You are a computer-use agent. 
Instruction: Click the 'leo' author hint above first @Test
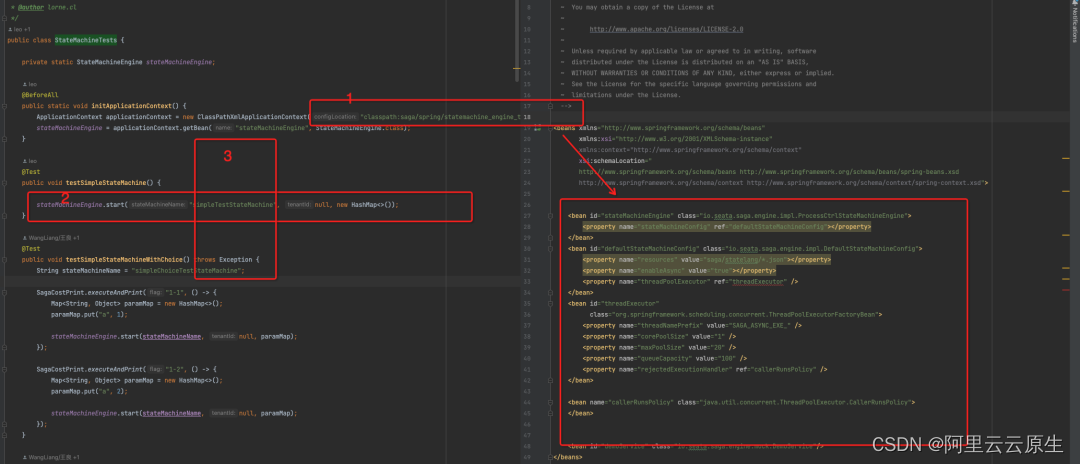[29, 161]
